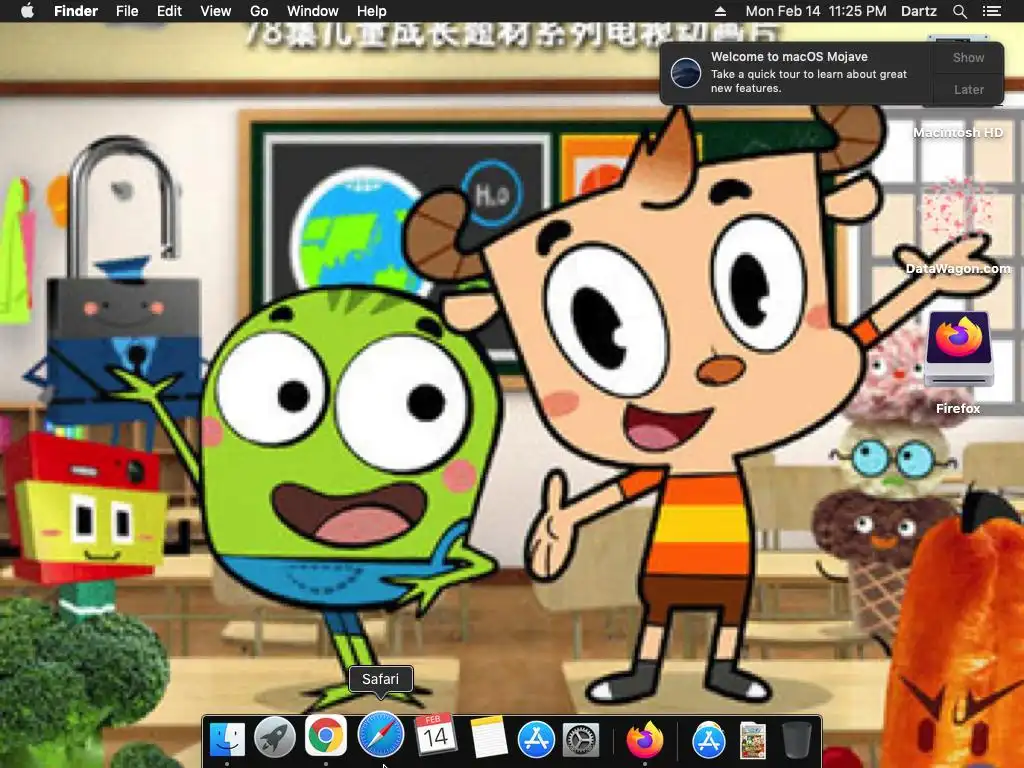Open the Go menu

259,11
